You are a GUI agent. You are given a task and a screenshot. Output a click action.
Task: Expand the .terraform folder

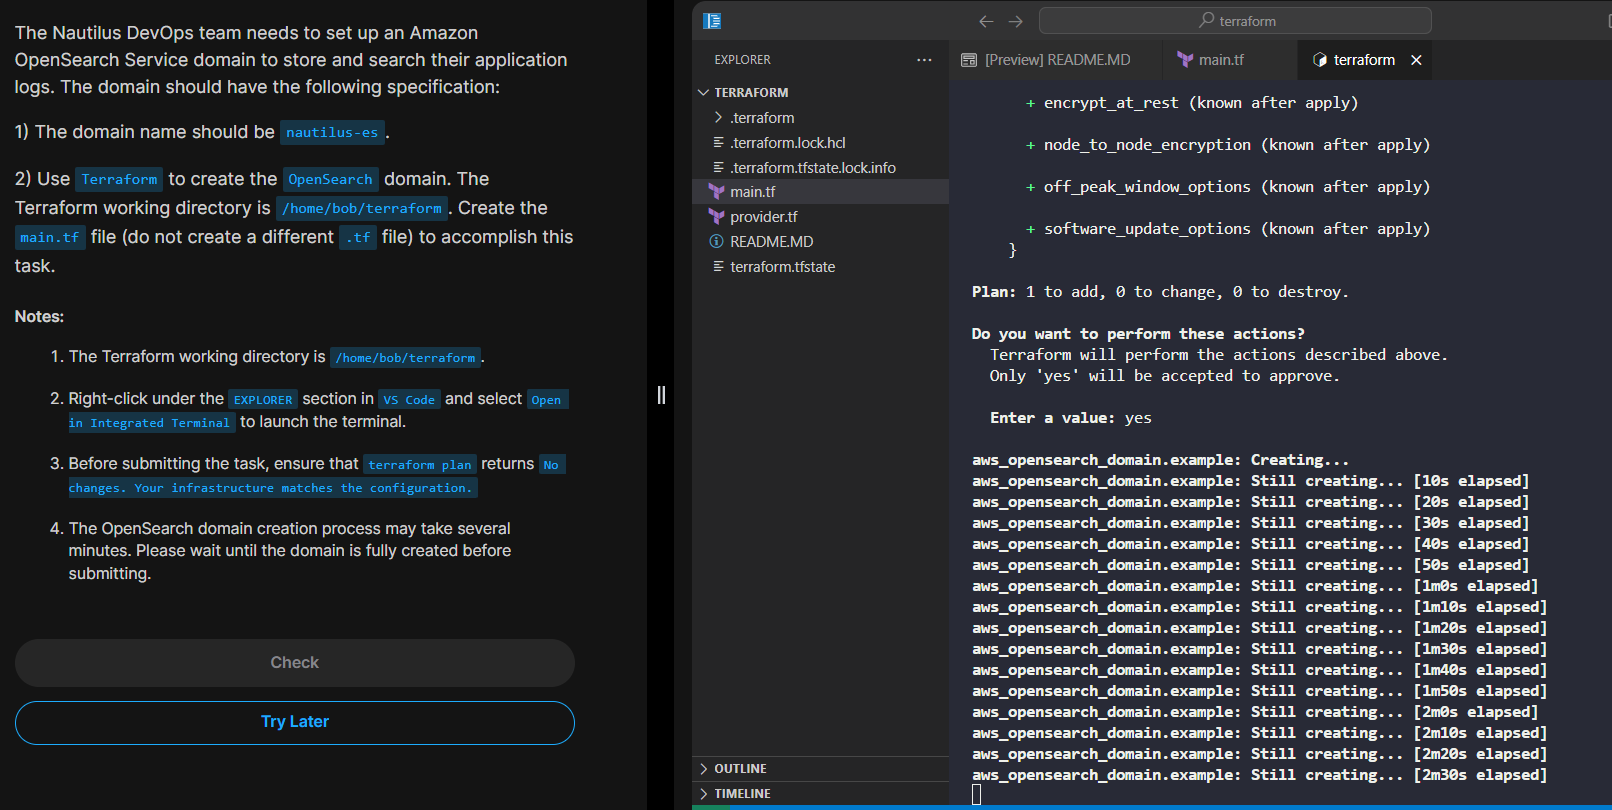click(x=718, y=118)
